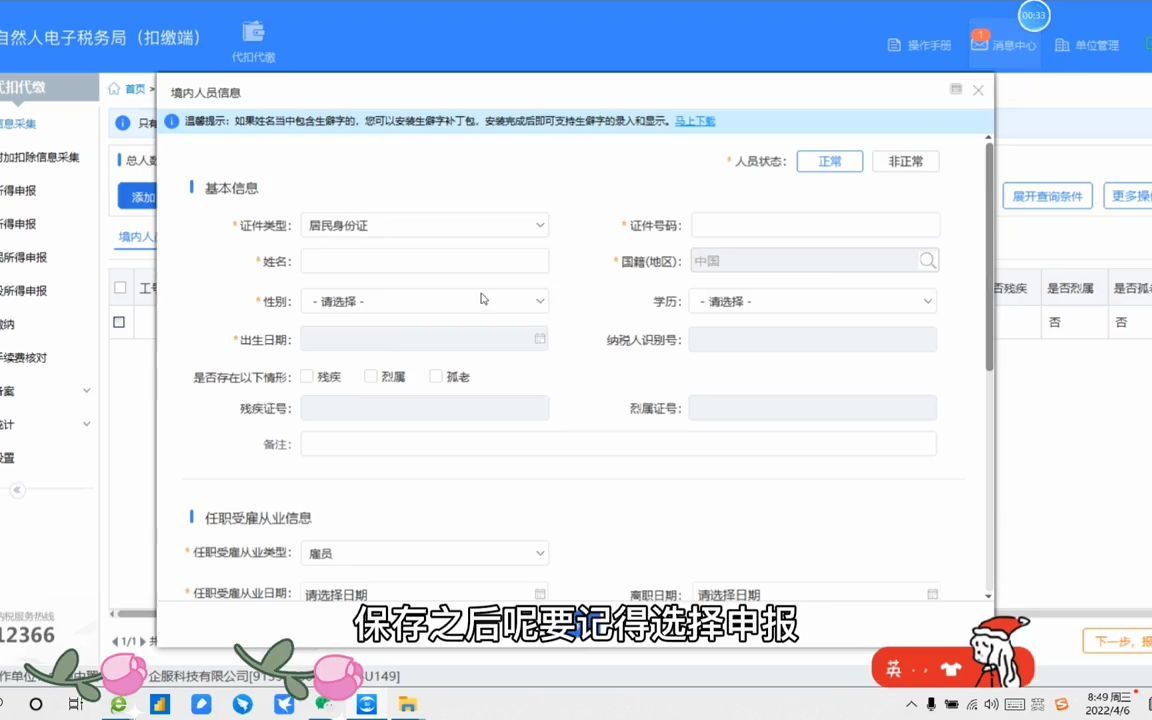Check the 烈属 checkbox
This screenshot has height=720, width=1152.
(x=370, y=376)
